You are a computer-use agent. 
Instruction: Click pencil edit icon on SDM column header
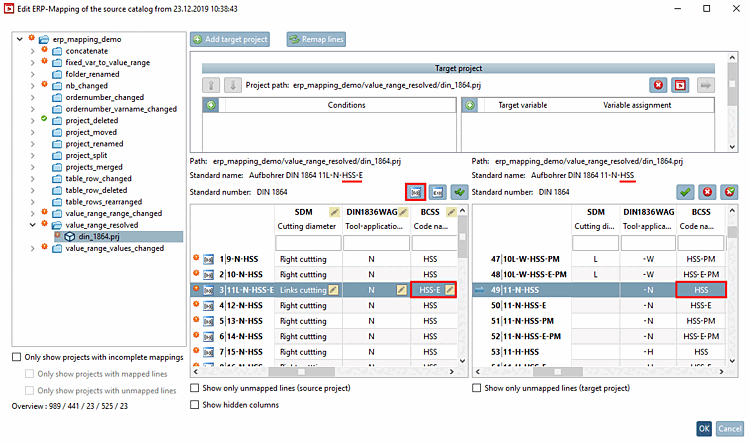(x=334, y=212)
